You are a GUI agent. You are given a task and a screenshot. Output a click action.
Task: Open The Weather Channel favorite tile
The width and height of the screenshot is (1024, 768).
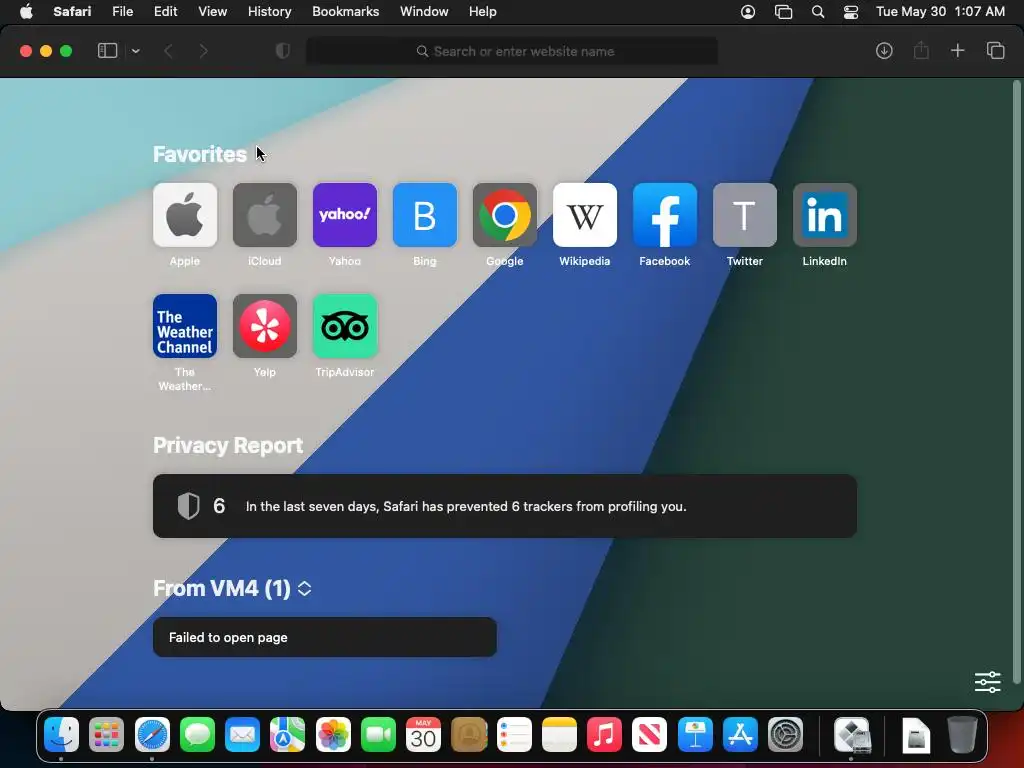point(185,326)
